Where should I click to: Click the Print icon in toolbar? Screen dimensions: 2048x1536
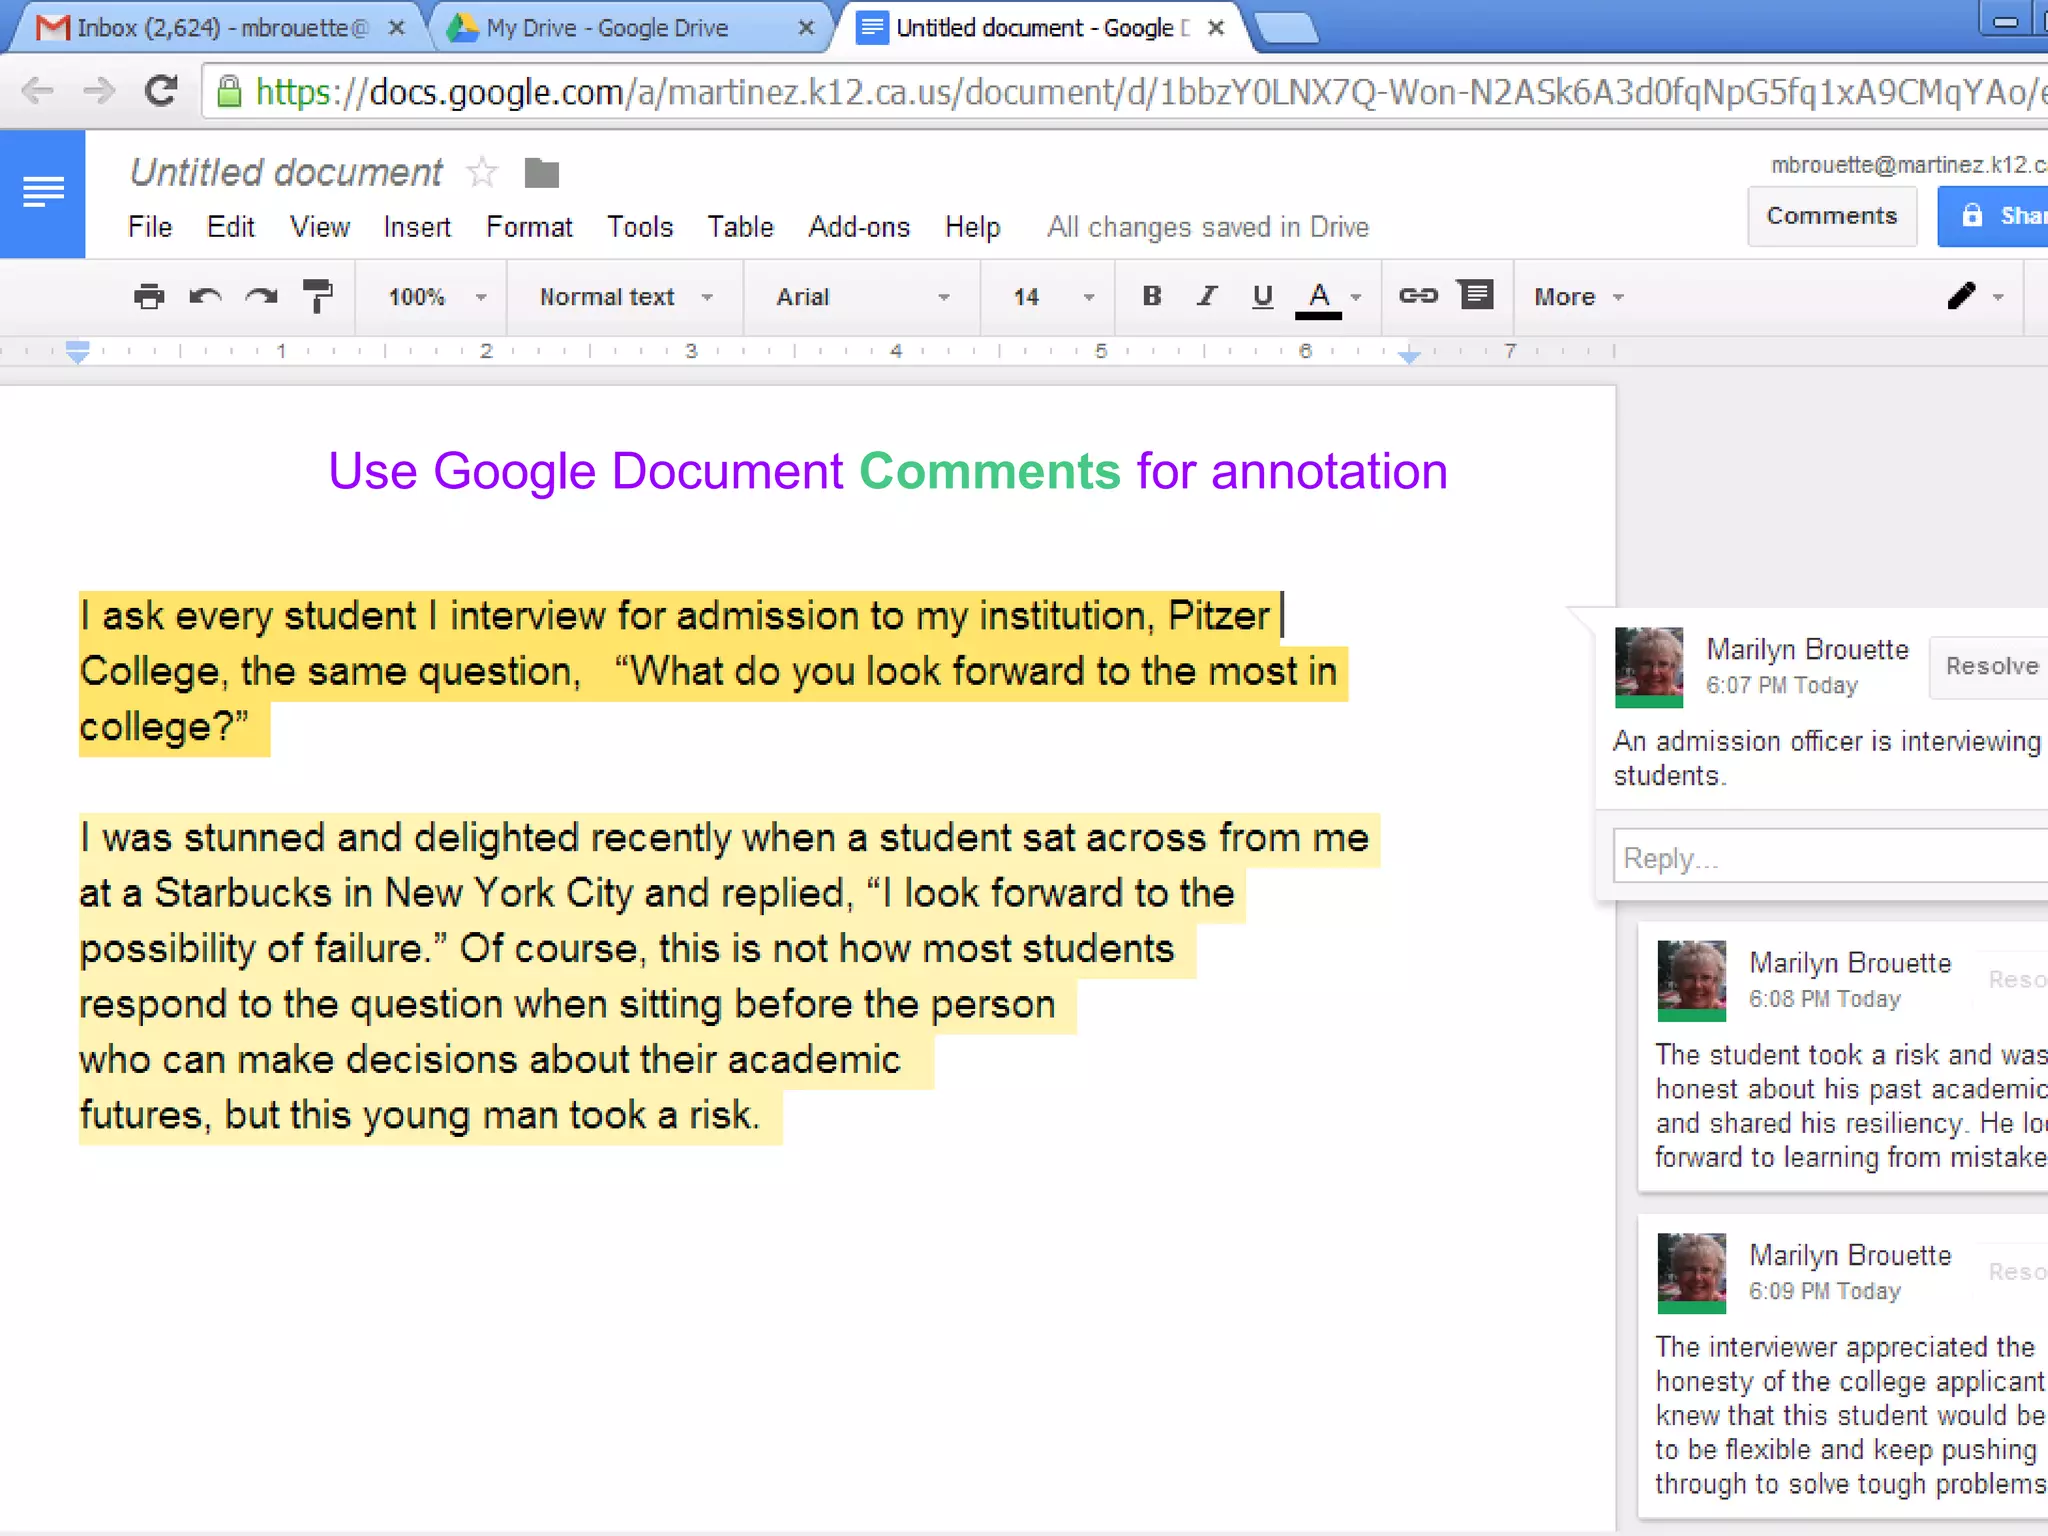coord(149,296)
